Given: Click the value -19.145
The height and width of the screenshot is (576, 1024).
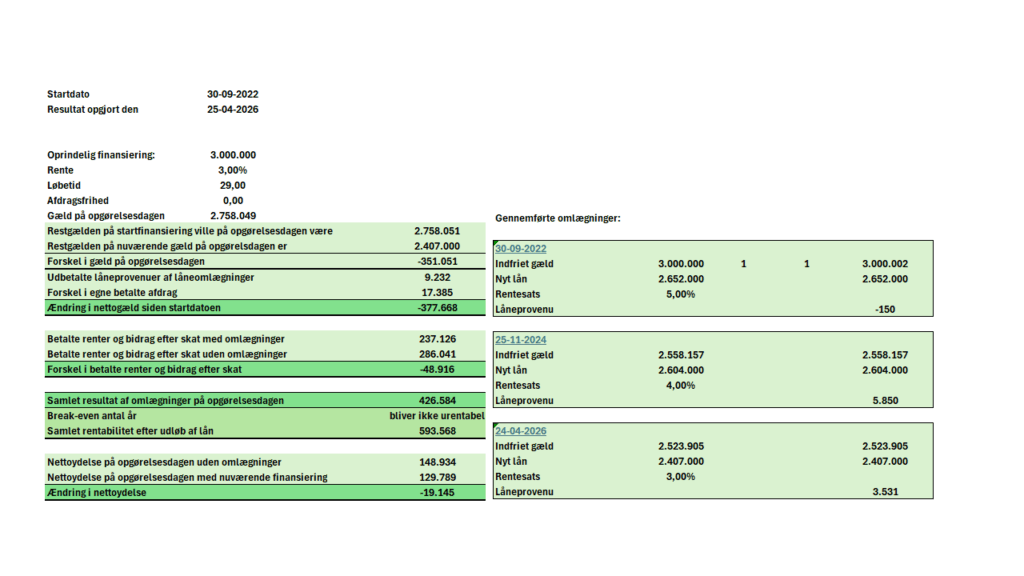Looking at the screenshot, I should pyautogui.click(x=437, y=492).
